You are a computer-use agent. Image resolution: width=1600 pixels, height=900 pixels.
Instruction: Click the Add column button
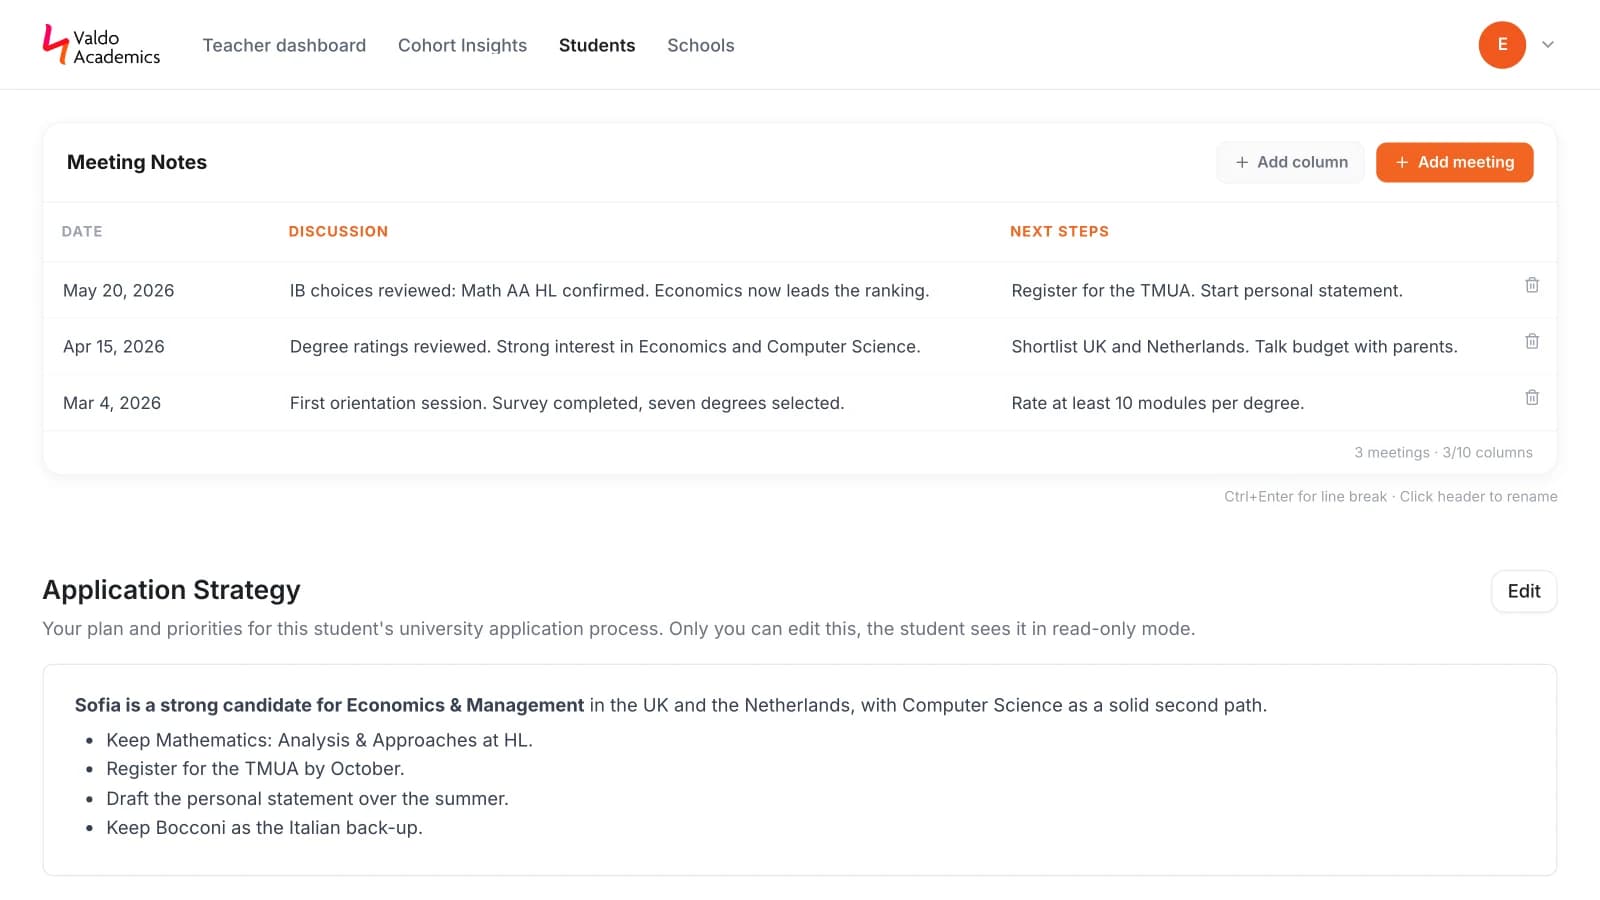point(1290,162)
